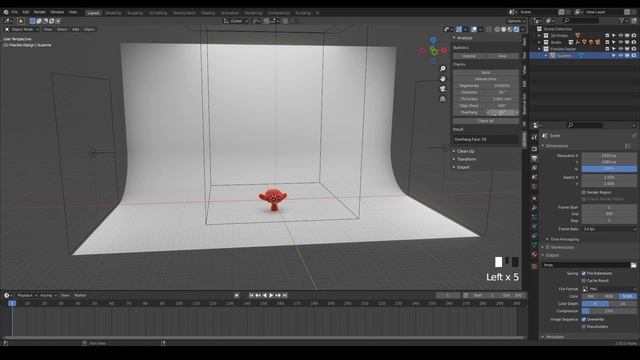Click output path folder browse icon
The width and height of the screenshot is (640, 360).
633,265
